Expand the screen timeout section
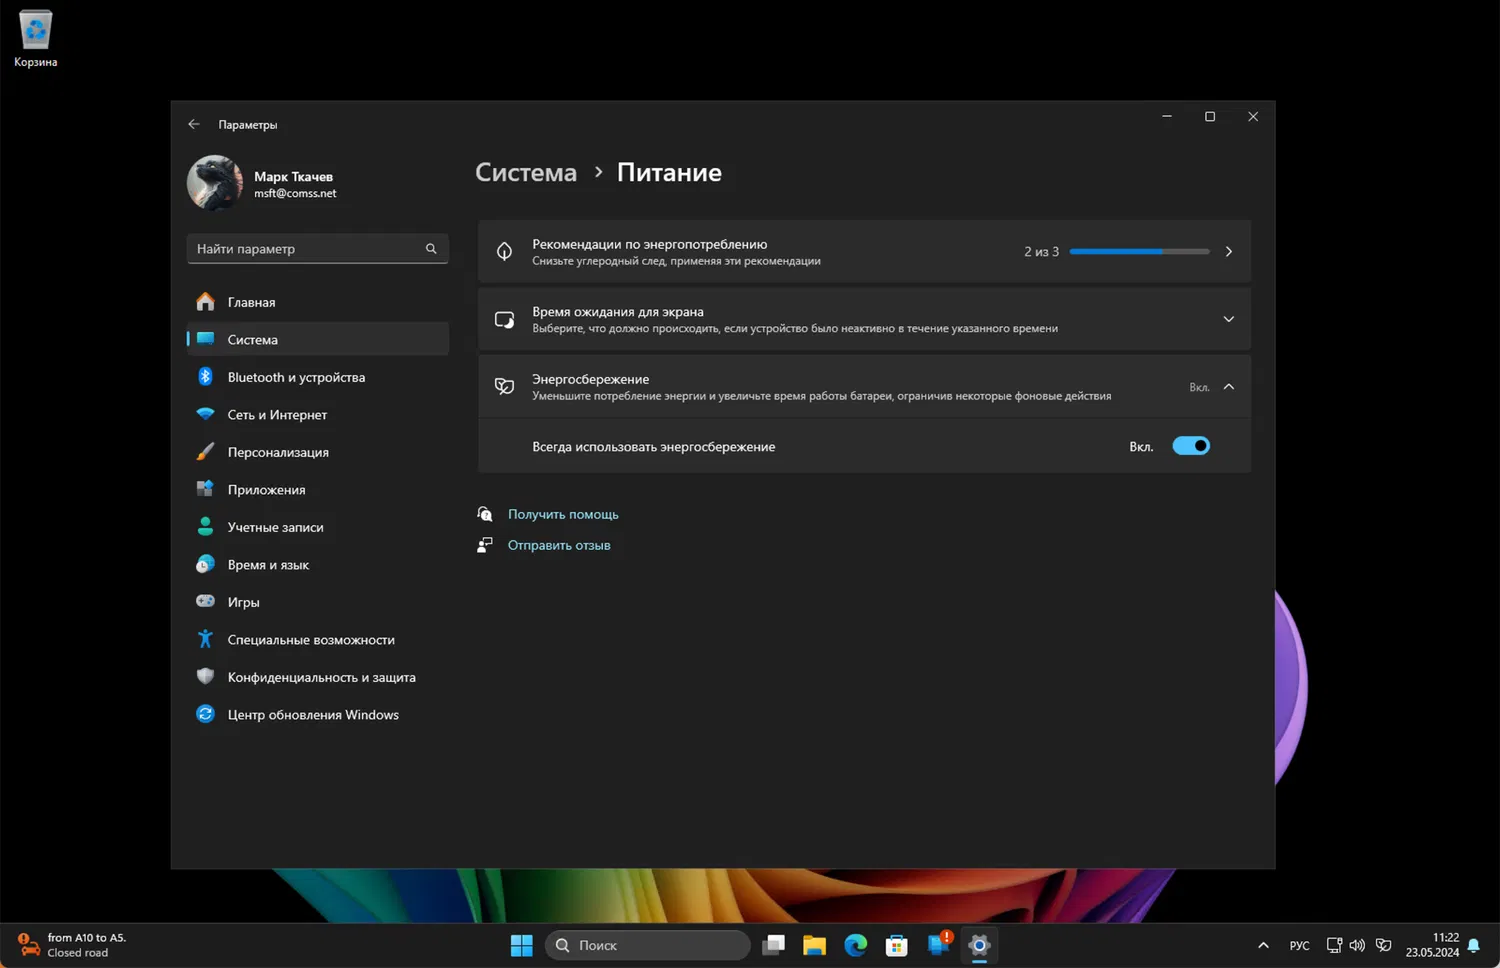The height and width of the screenshot is (968, 1500). pos(1228,319)
